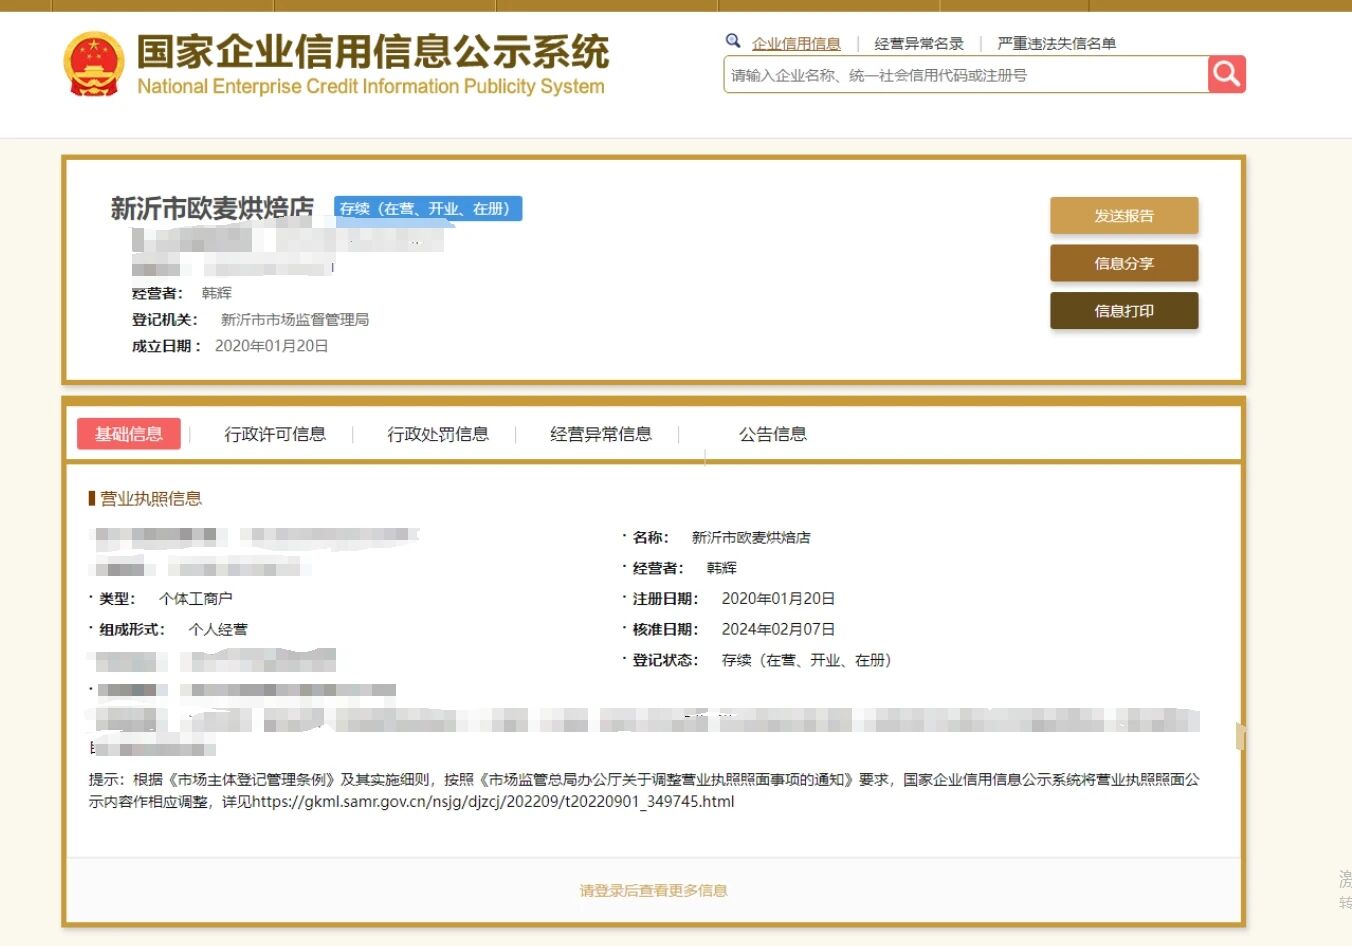The image size is (1352, 946).
Task: Click the small magnifier icon beside 企业信用信息
Action: coord(733,41)
